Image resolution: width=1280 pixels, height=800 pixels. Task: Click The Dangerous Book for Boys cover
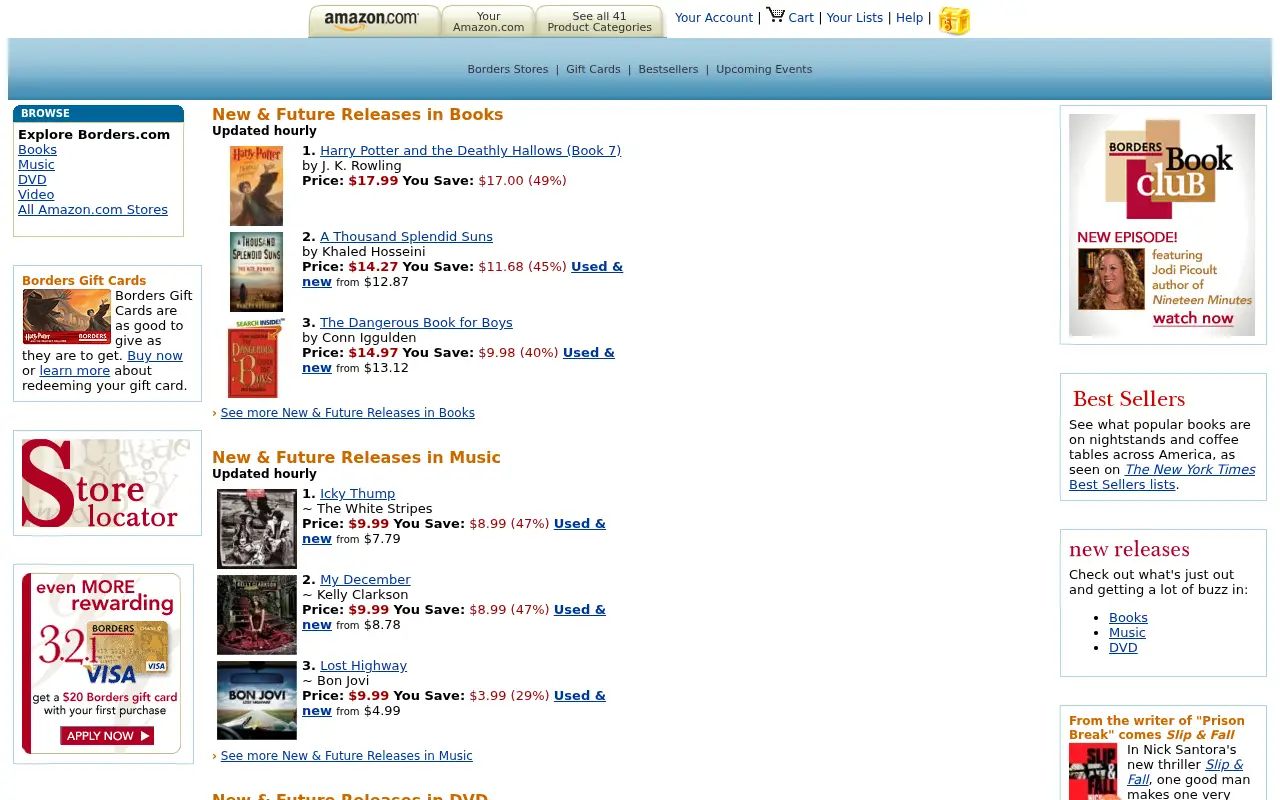click(256, 358)
